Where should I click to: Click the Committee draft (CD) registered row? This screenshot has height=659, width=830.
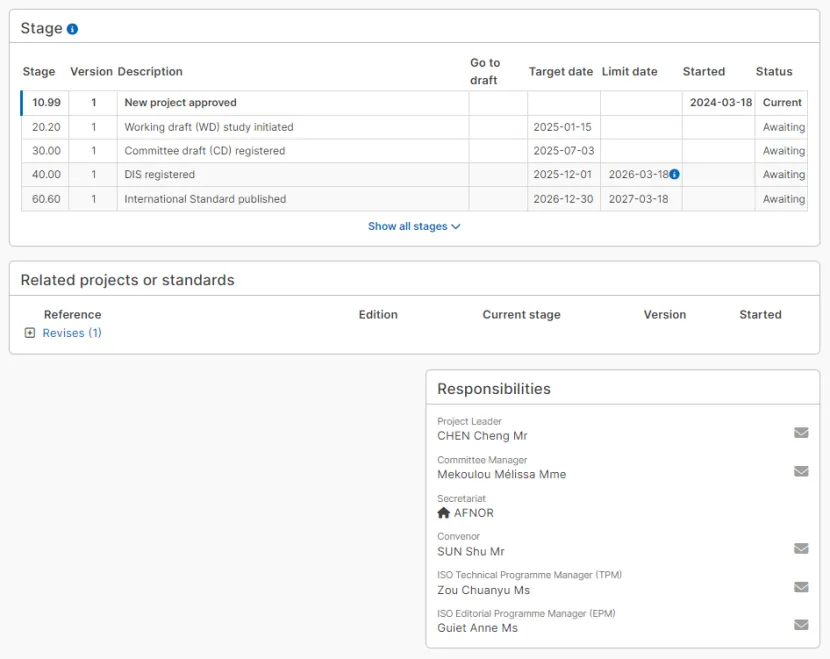click(204, 151)
